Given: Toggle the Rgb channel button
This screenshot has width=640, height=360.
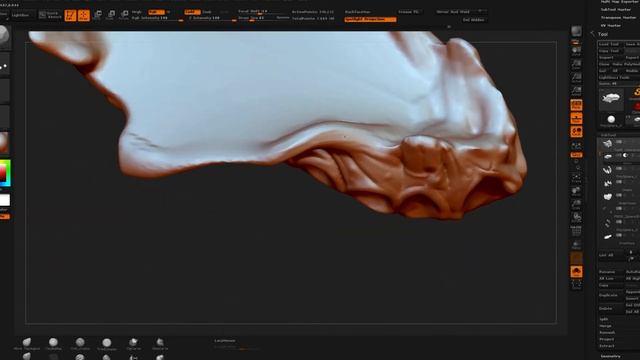Looking at the screenshot, I should pos(156,12).
